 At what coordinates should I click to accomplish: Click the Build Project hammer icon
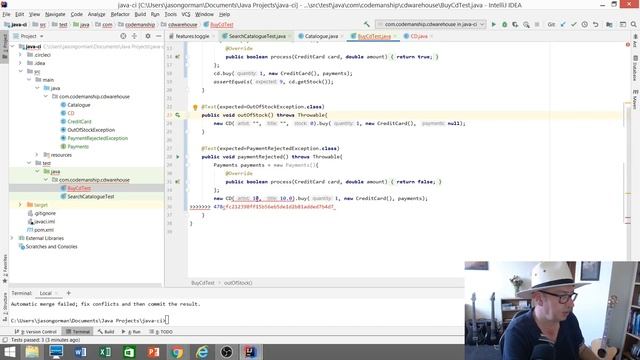click(x=367, y=24)
